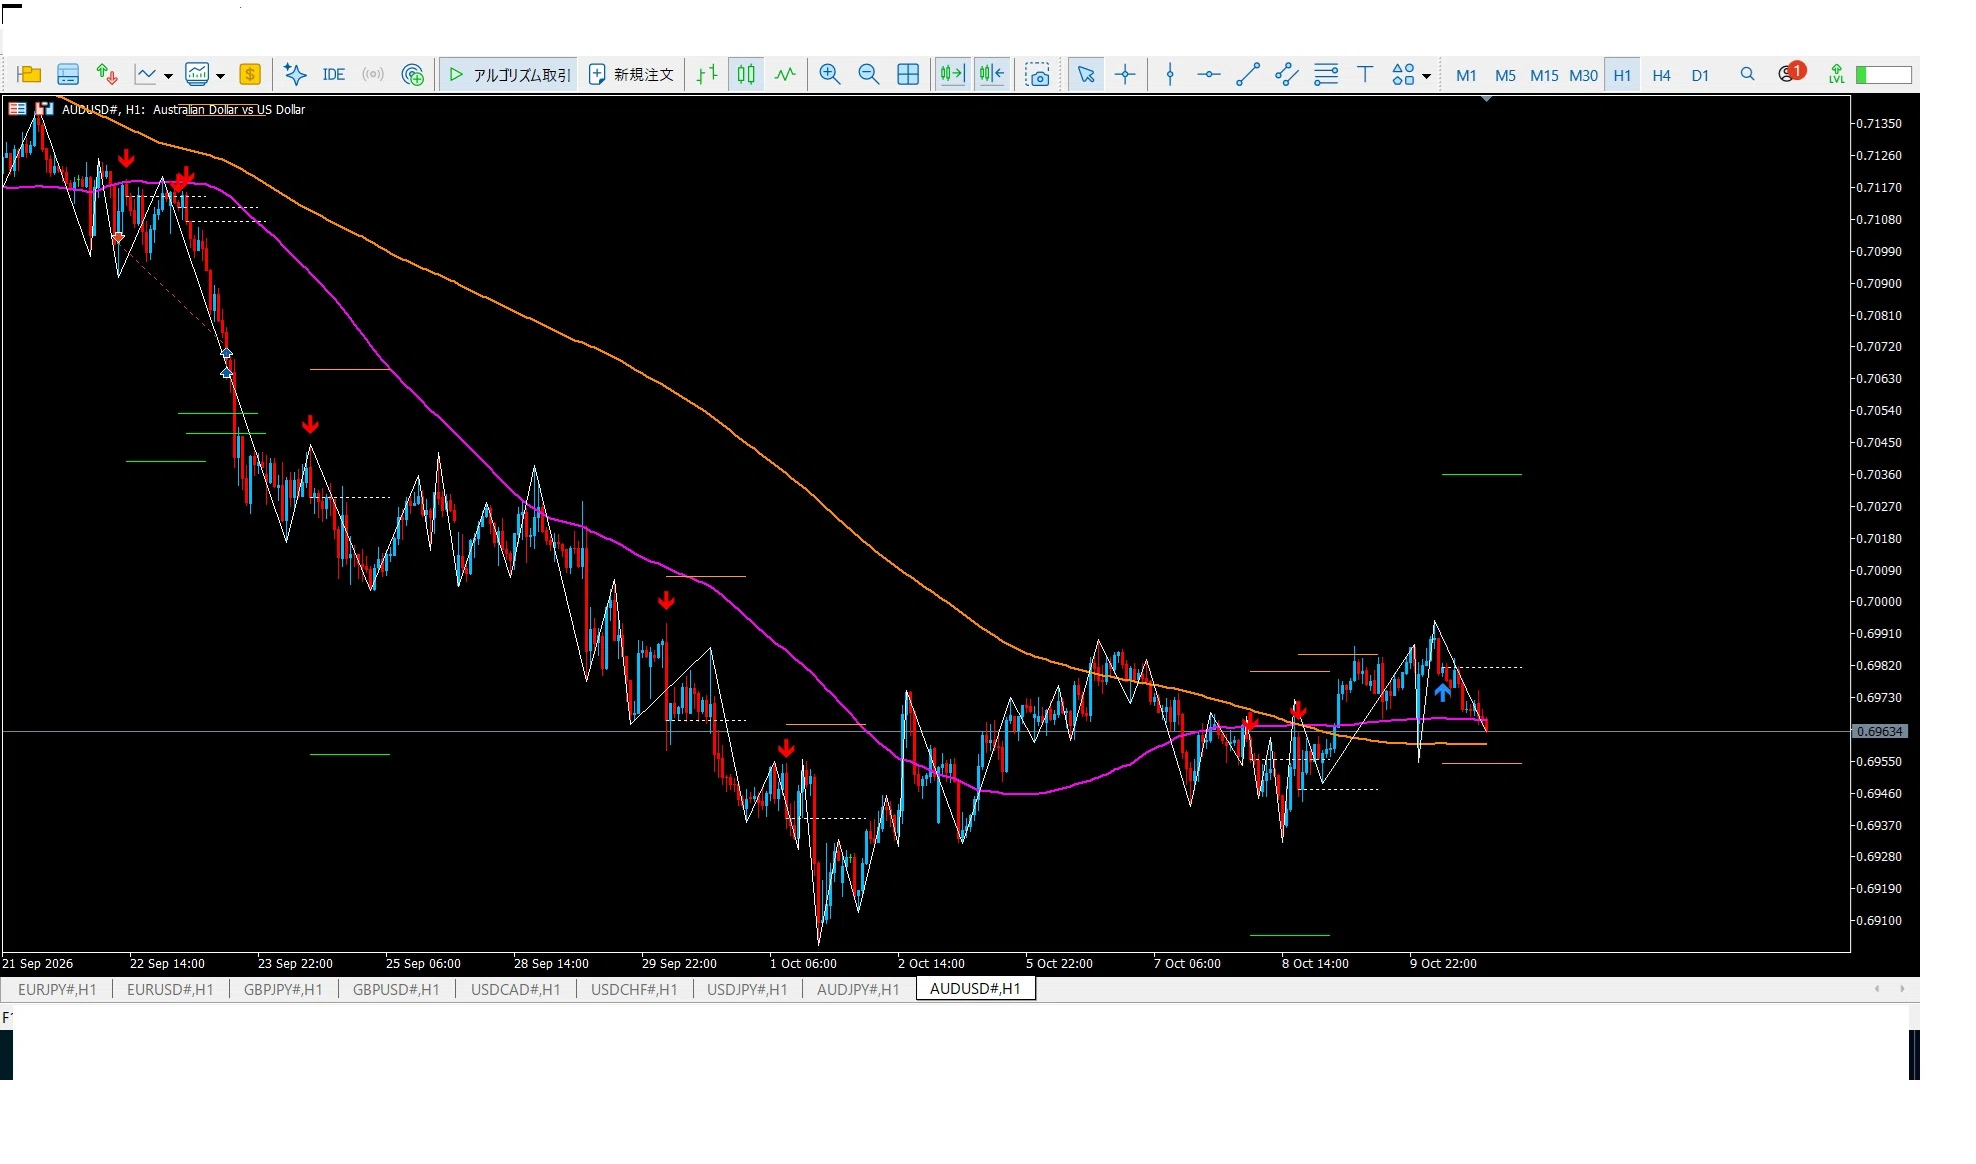
Task: Toggle chart auto scroll
Action: (953, 74)
